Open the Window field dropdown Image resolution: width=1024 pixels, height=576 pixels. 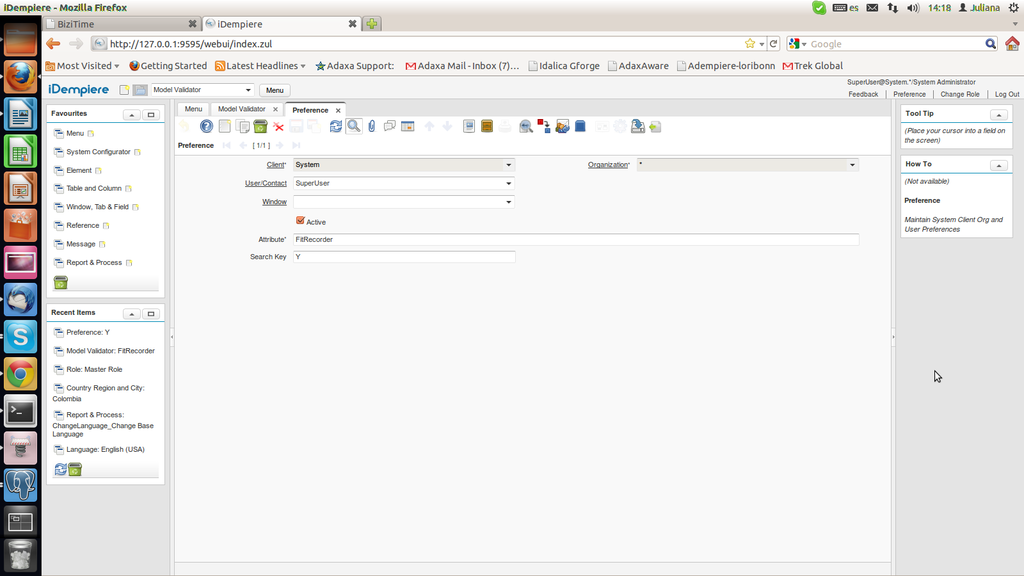(508, 202)
